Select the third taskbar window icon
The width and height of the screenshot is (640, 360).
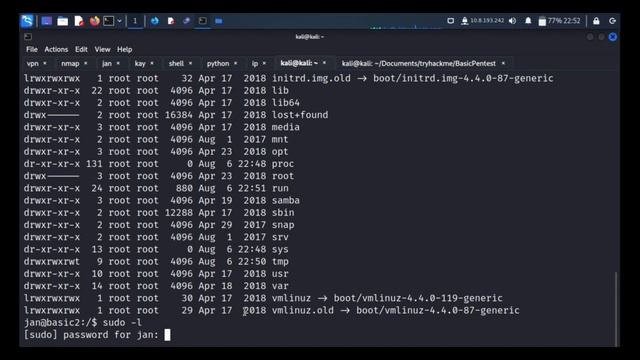(x=187, y=21)
